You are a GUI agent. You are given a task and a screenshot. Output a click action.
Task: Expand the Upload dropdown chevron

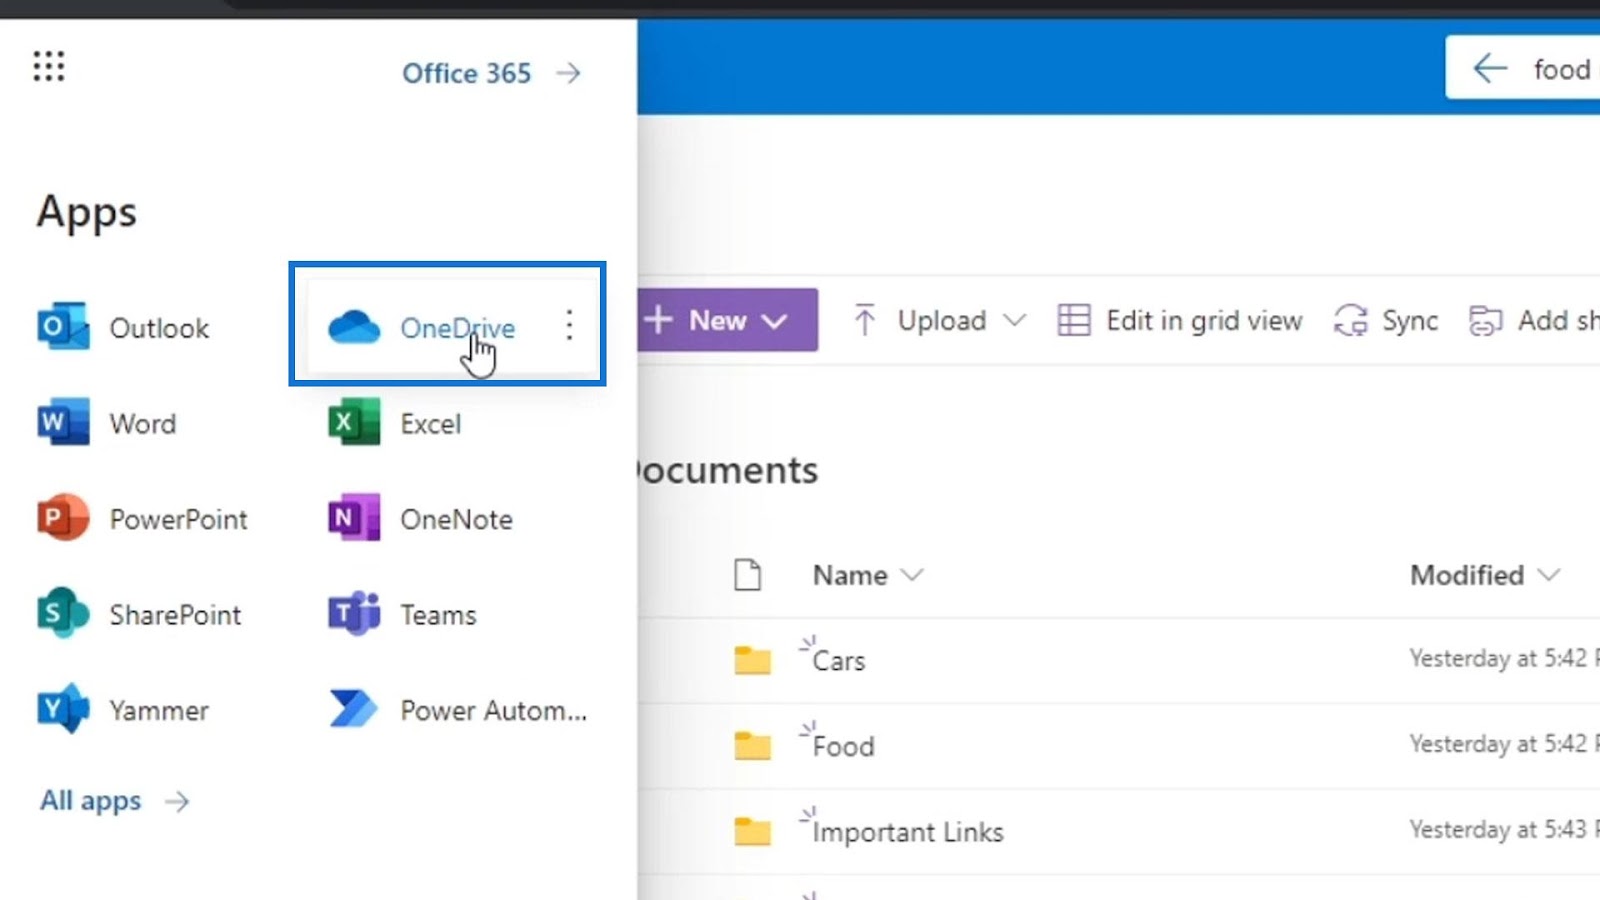point(1014,320)
